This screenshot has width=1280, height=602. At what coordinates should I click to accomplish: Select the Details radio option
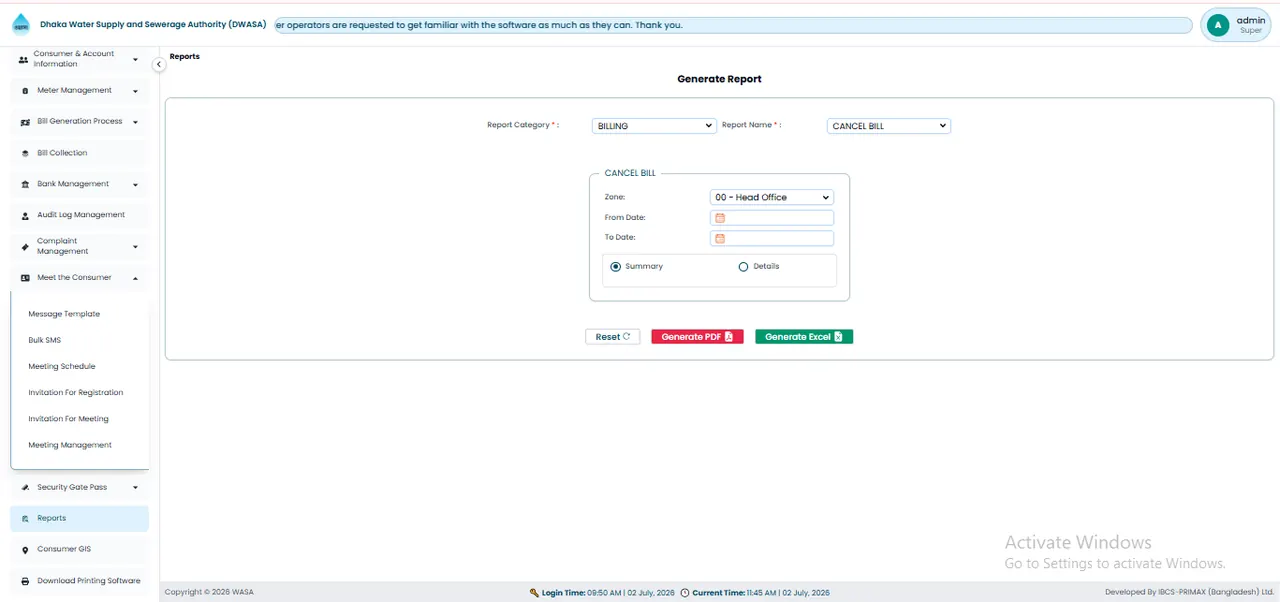pos(743,267)
